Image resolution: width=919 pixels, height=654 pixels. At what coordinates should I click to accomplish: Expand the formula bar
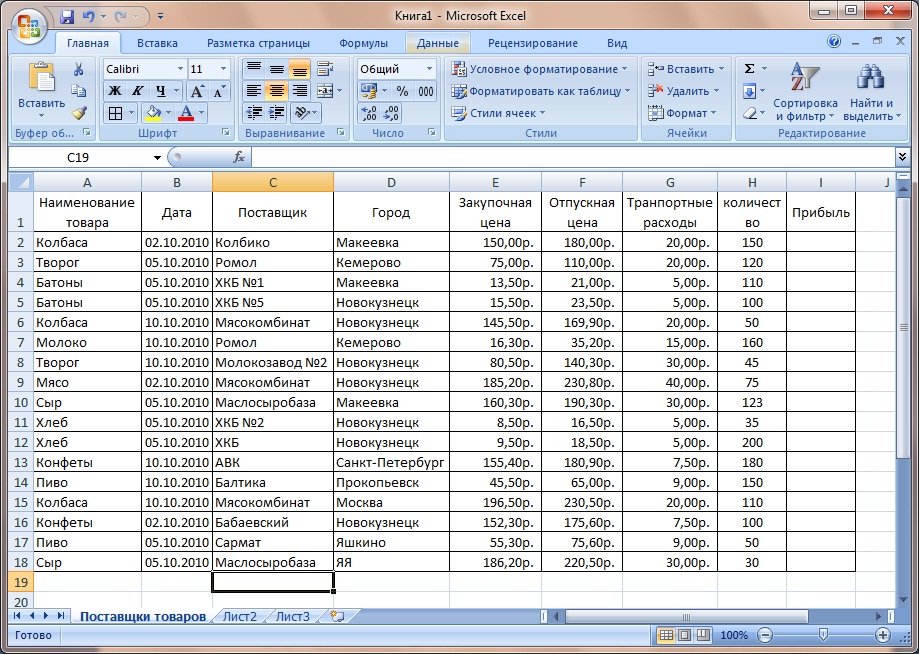coord(902,156)
